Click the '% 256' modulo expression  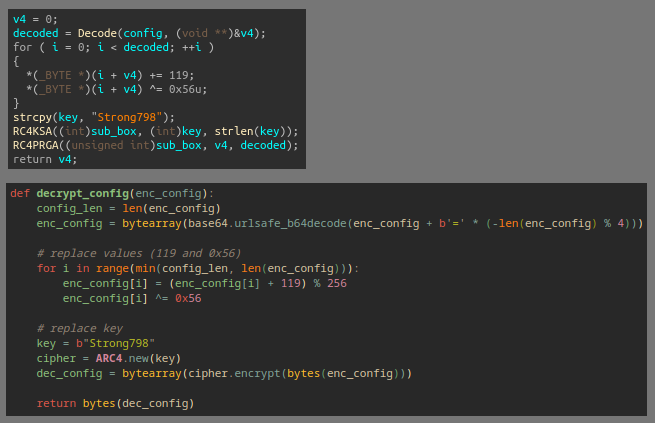[x=330, y=284]
